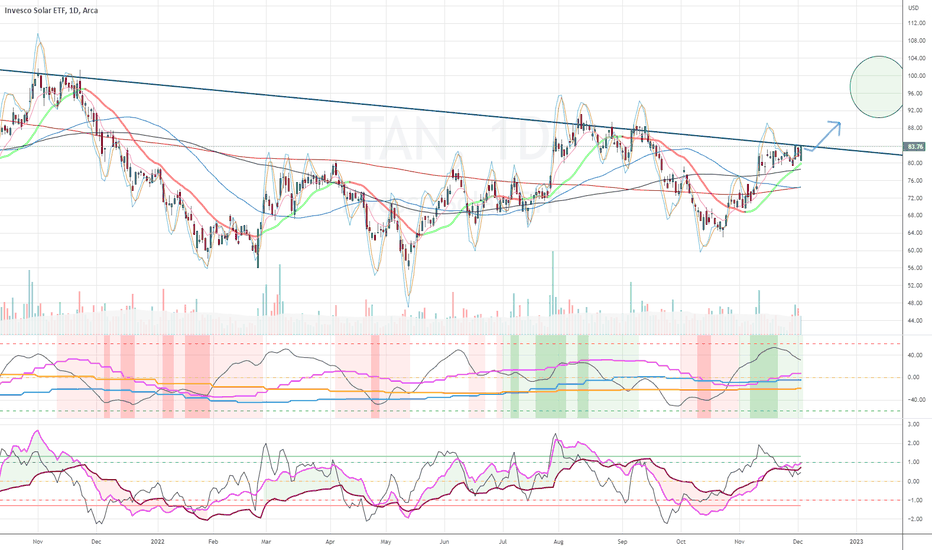
Task: Click the 2.00 lower indicator scale label
Action: click(x=914, y=444)
